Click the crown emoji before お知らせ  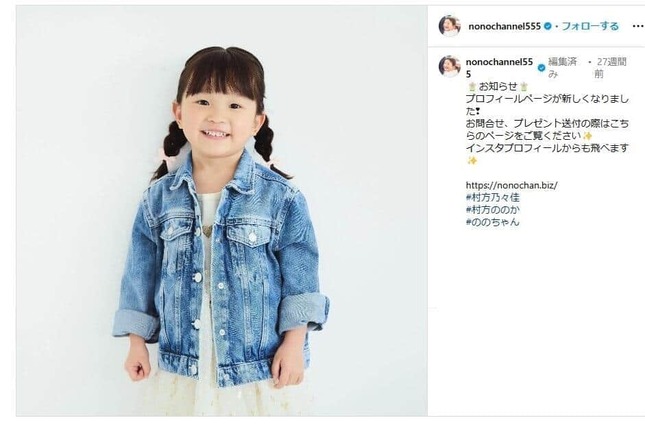click(472, 87)
